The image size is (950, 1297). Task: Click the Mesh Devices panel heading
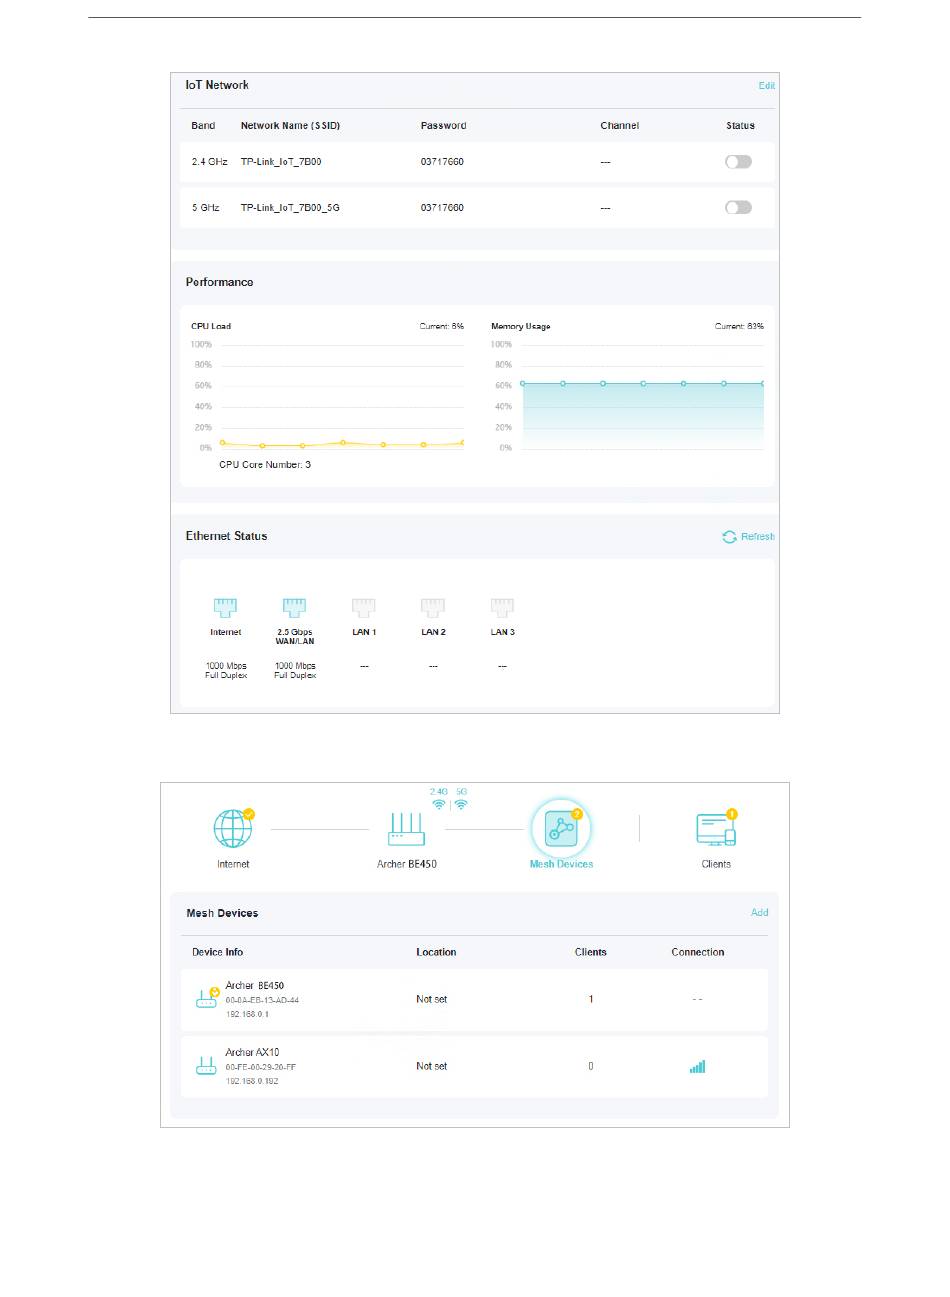pyautogui.click(x=222, y=913)
